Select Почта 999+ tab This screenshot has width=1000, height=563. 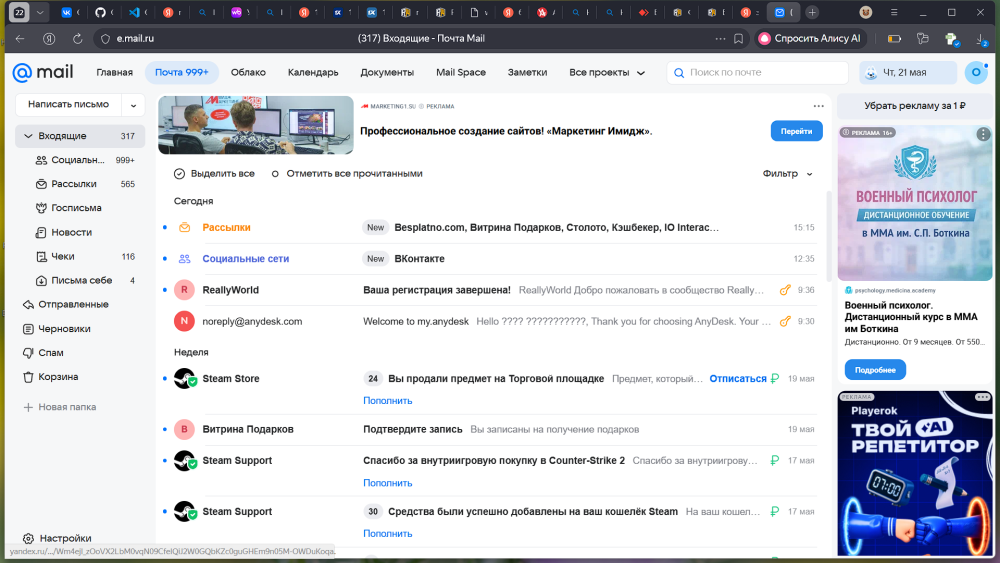[182, 73]
